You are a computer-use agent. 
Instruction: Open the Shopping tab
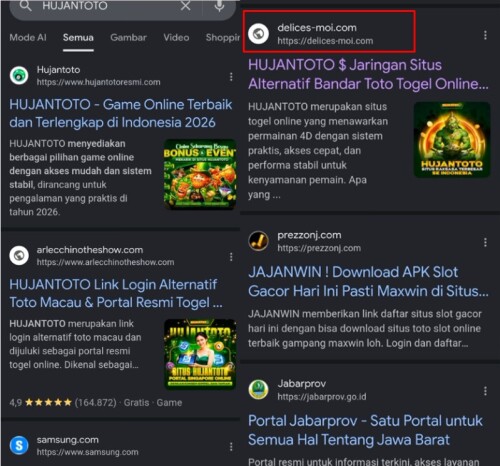222,38
